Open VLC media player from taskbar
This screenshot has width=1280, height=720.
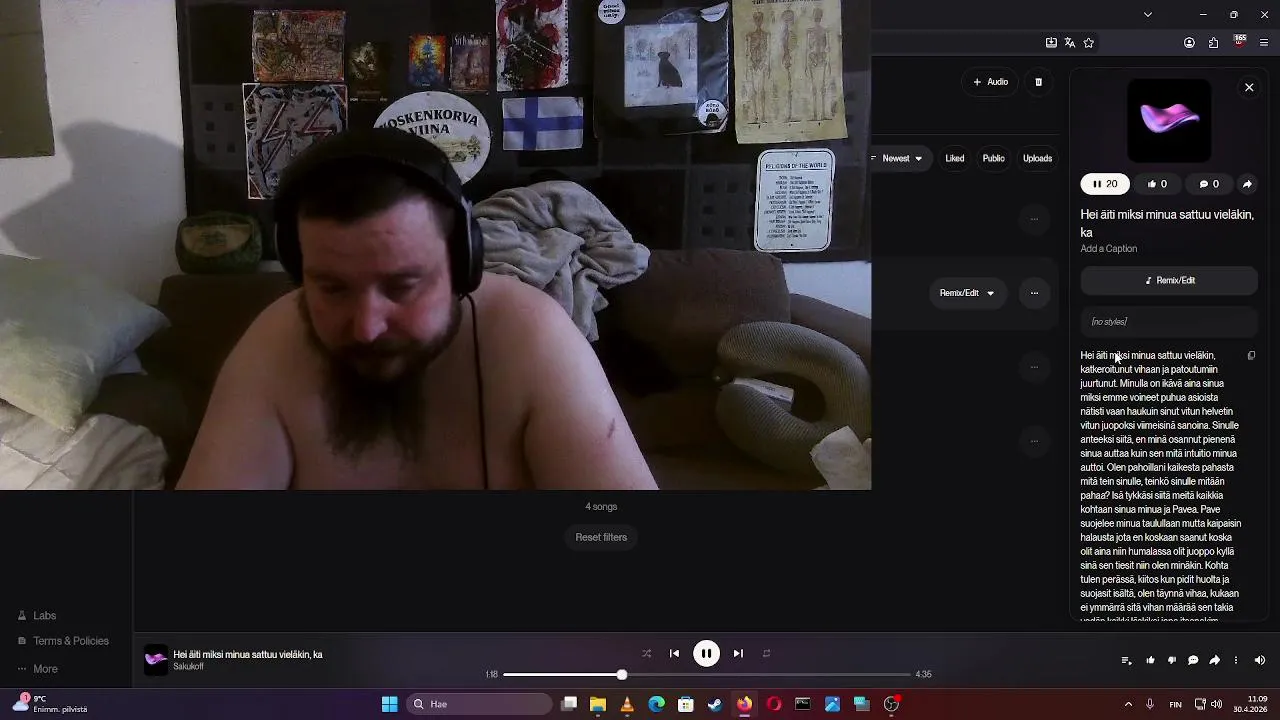point(627,704)
